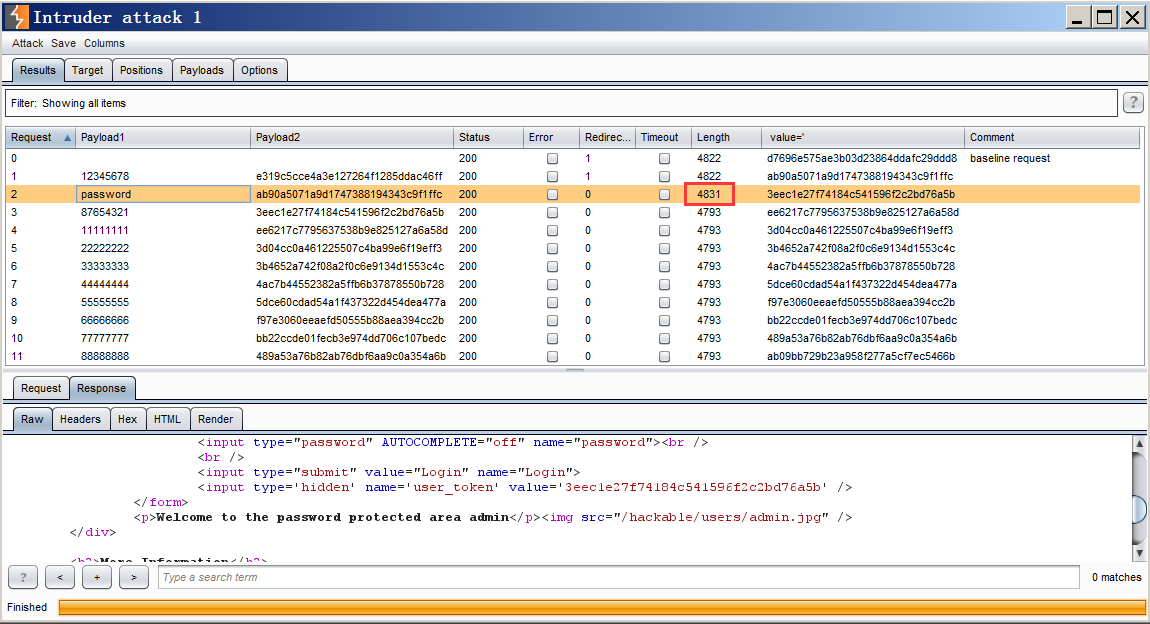Select the Hex view tab
1150x624 pixels.
128,419
